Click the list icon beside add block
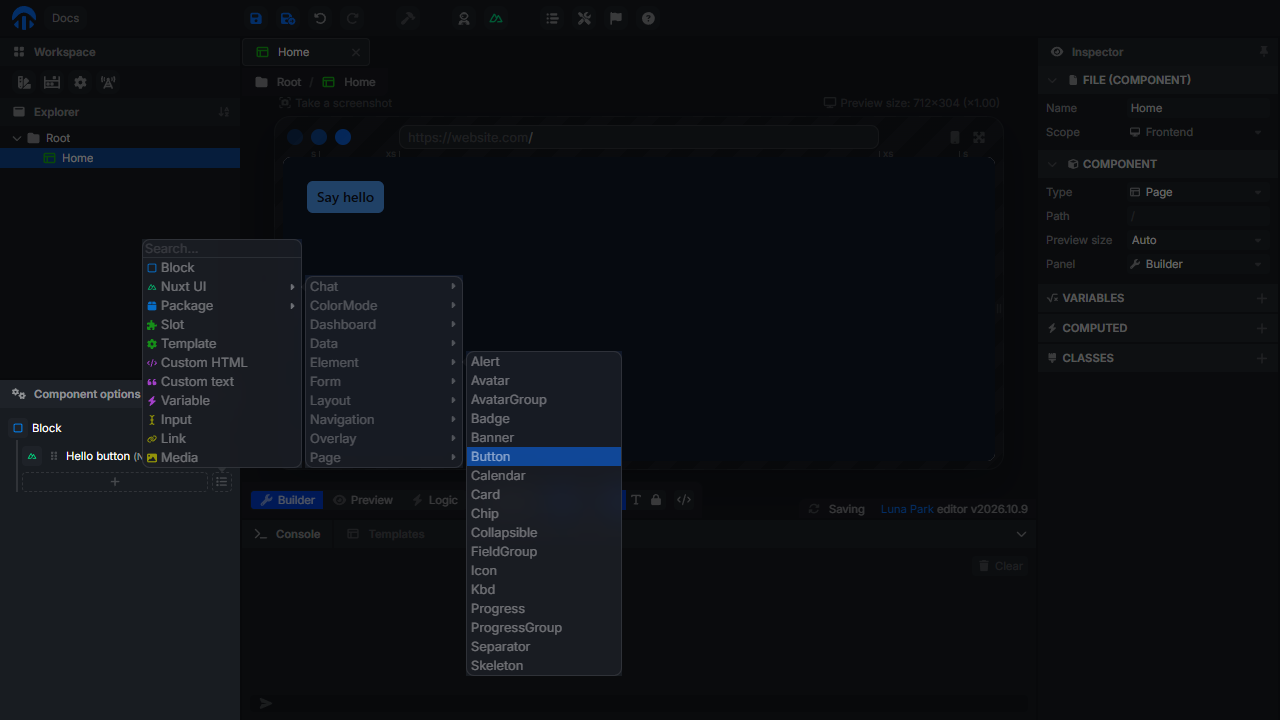Image resolution: width=1280 pixels, height=720 pixels. click(222, 482)
